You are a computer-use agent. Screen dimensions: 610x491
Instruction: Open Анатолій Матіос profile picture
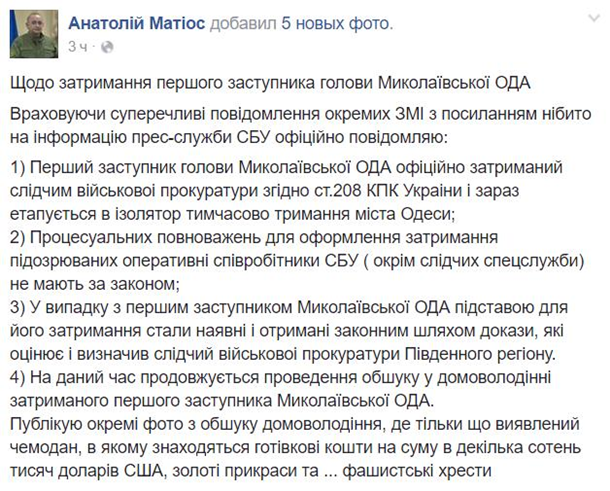coord(34,34)
